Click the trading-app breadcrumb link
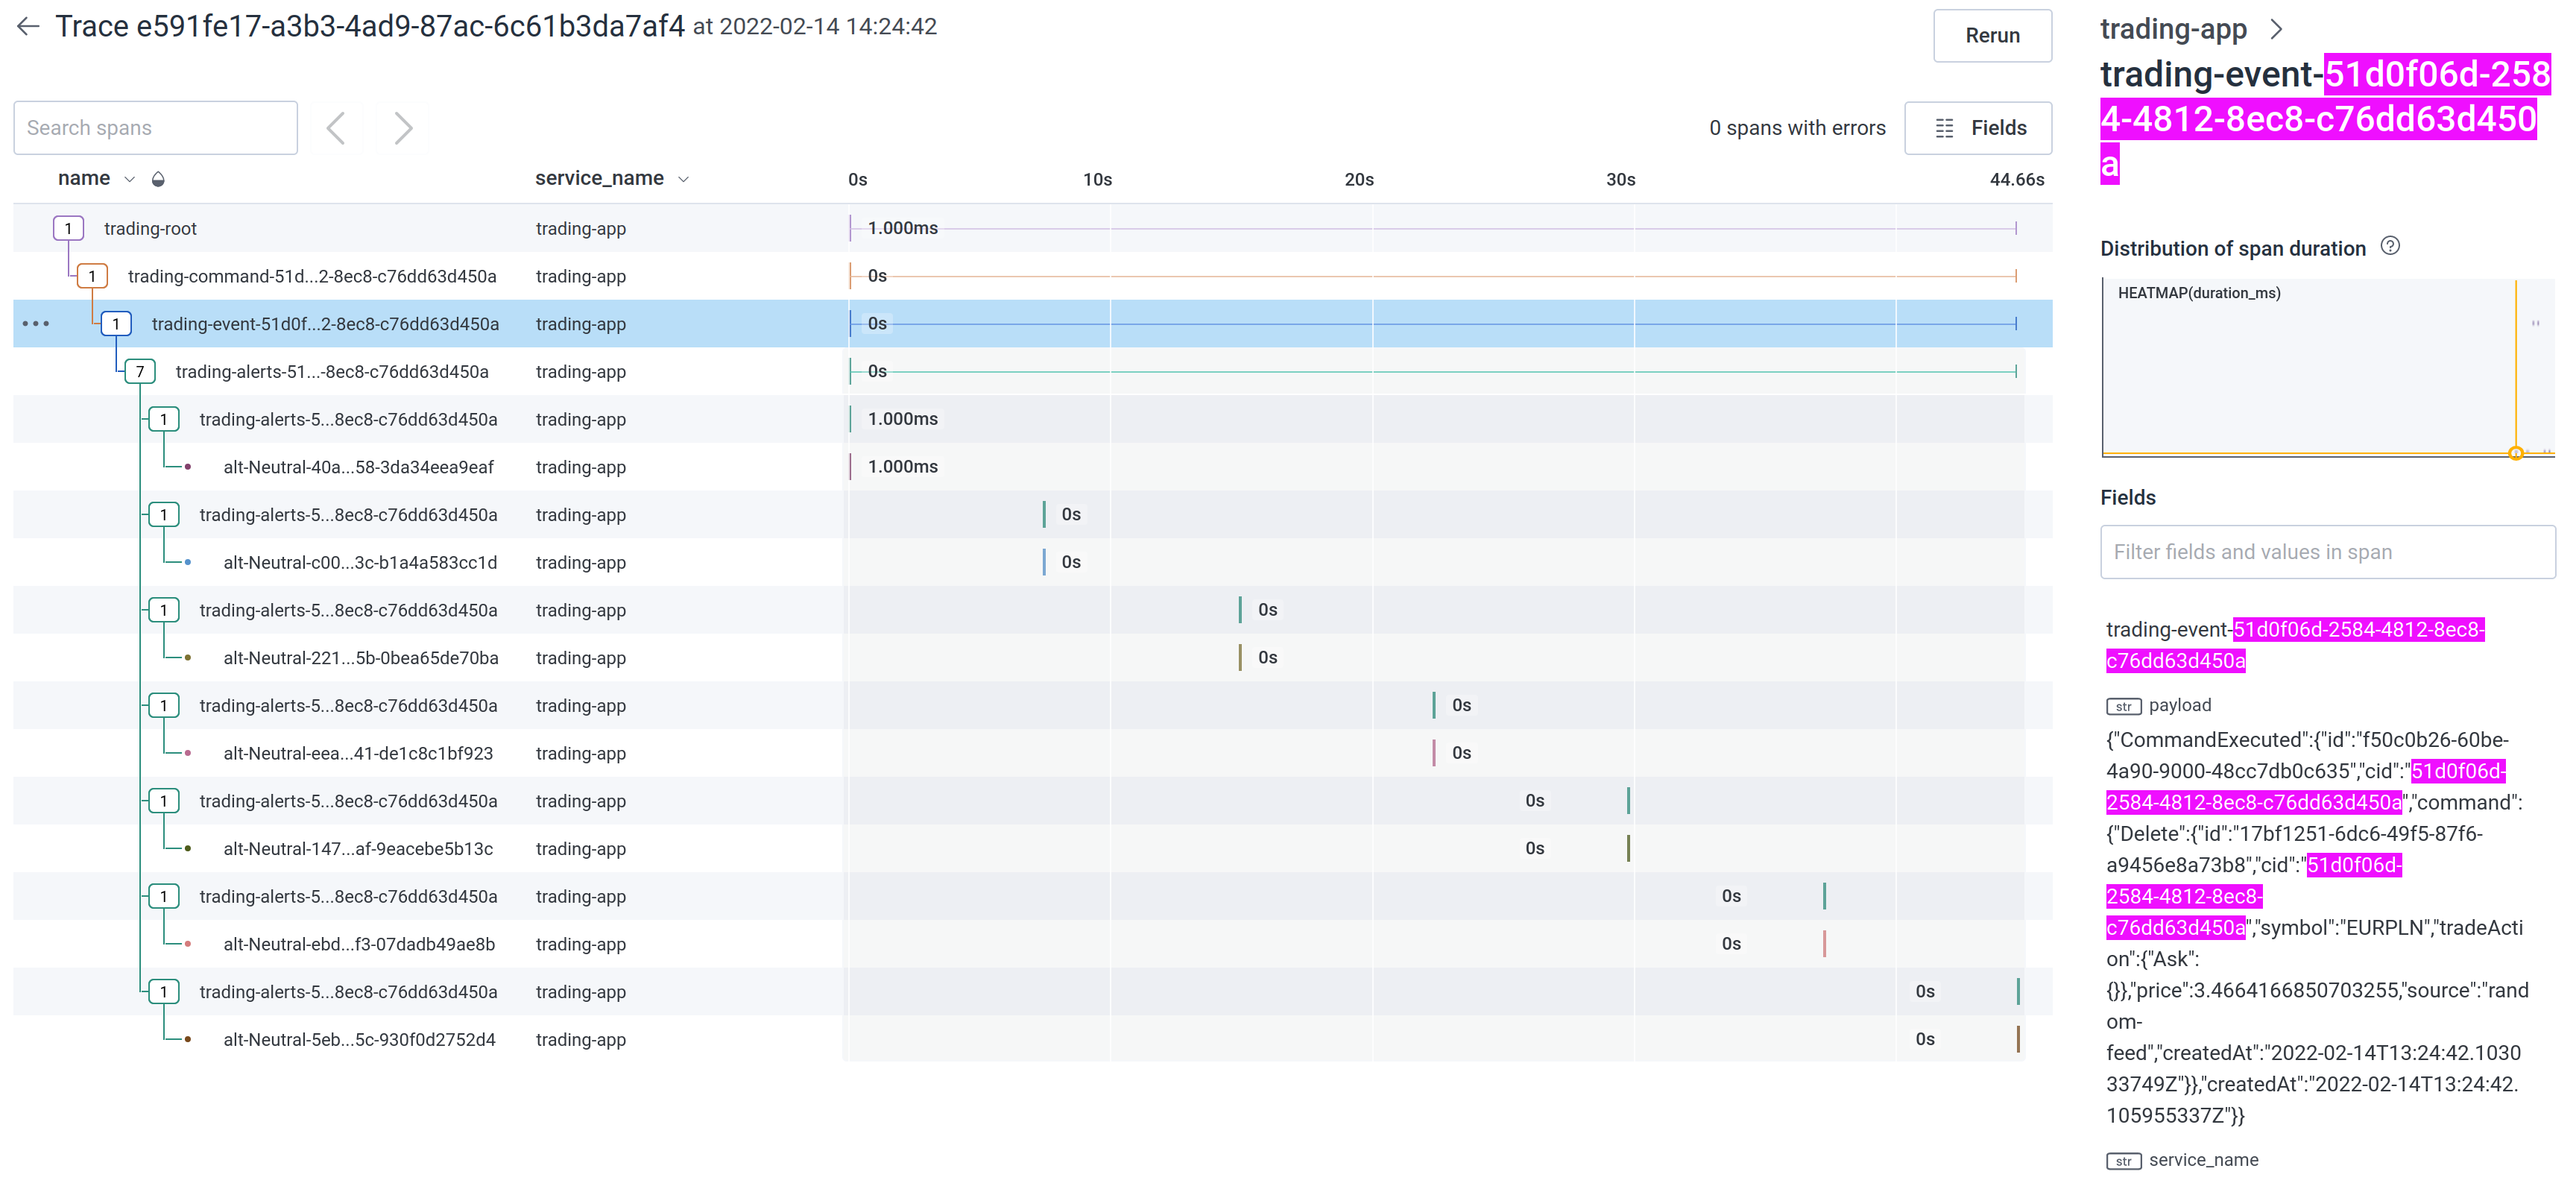 [x=2172, y=29]
